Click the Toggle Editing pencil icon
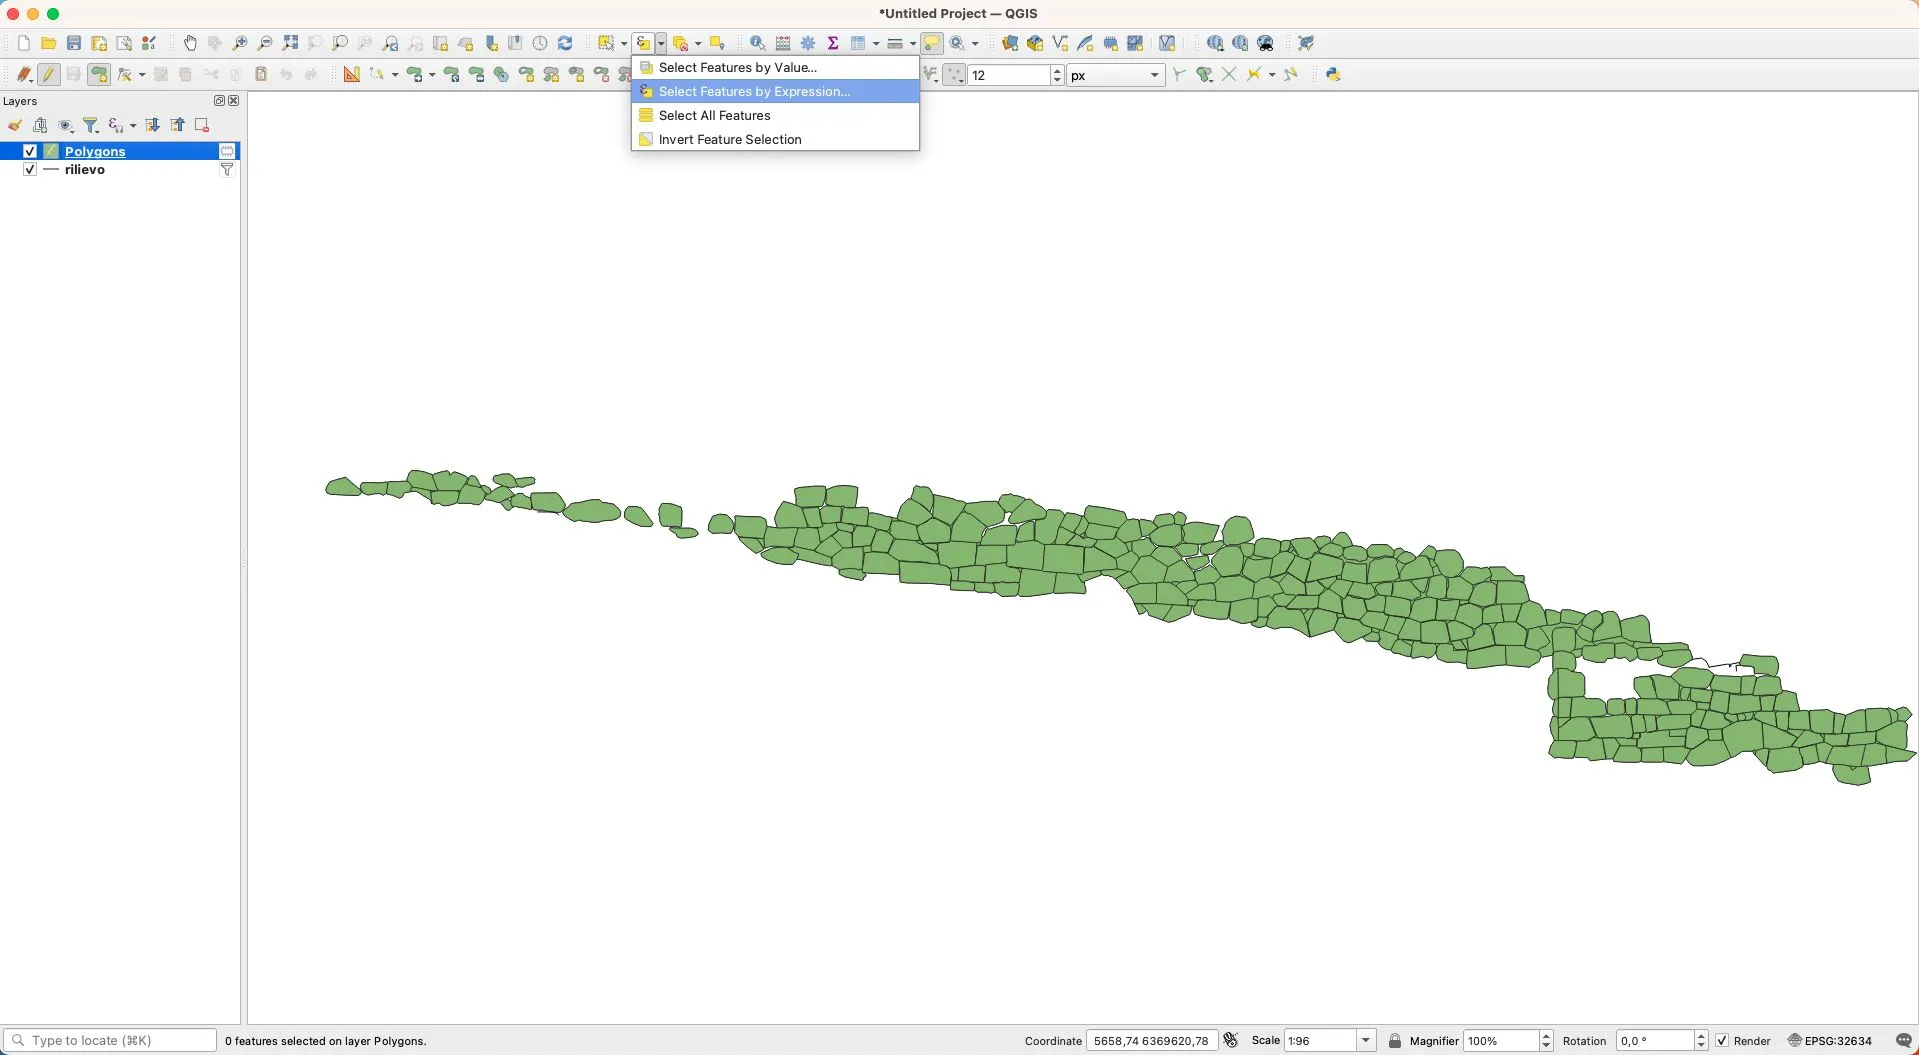 pos(49,75)
